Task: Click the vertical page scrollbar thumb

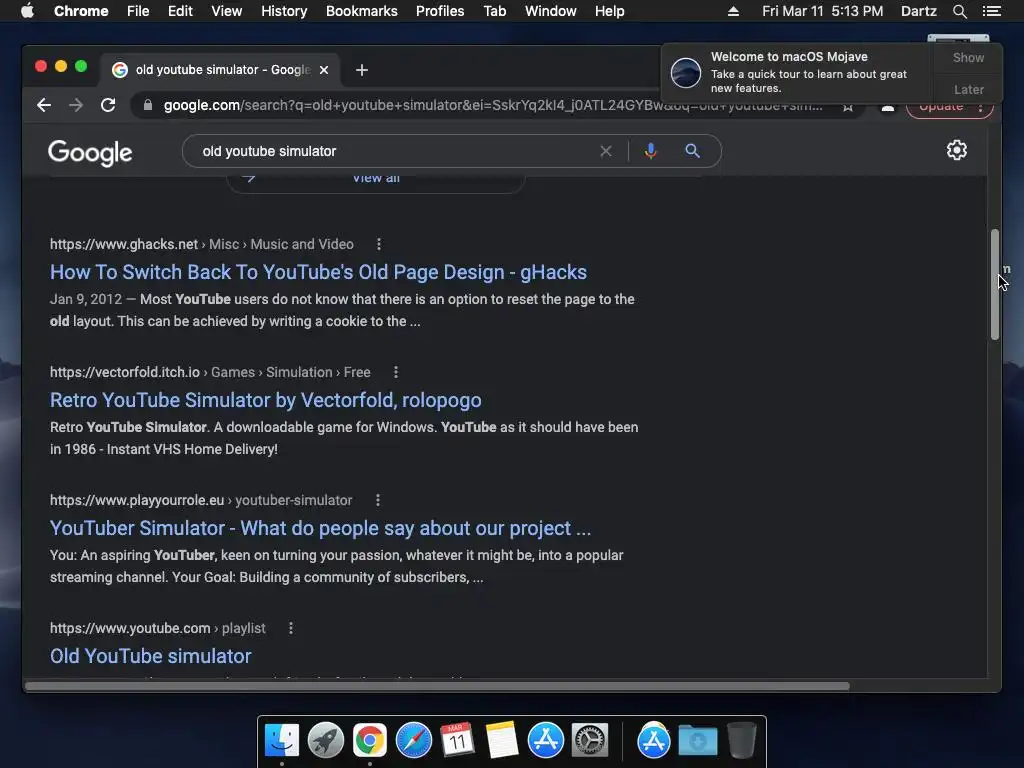Action: coord(995,284)
